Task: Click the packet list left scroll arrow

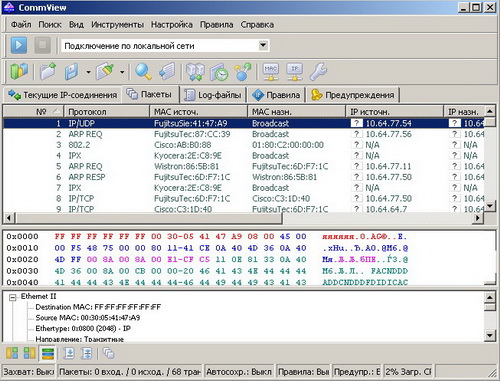Action: 8,218
